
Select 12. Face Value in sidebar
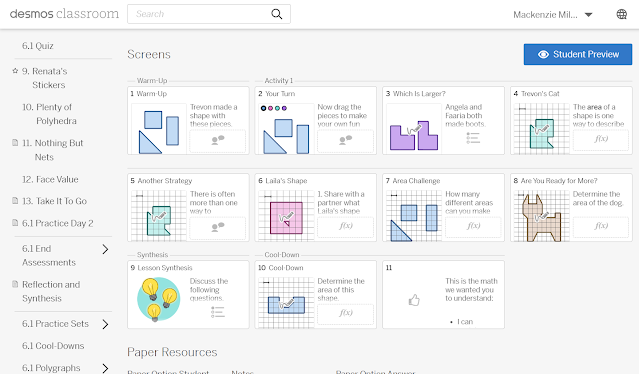click(50, 179)
